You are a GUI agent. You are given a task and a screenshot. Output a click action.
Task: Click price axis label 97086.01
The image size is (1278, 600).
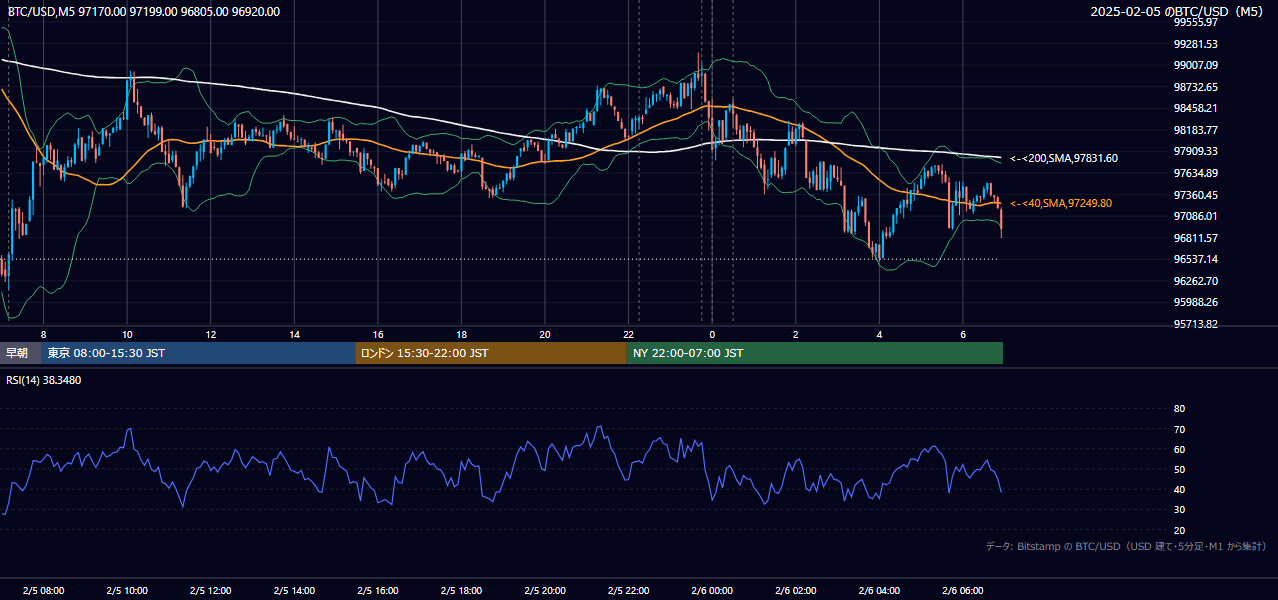pos(1196,216)
